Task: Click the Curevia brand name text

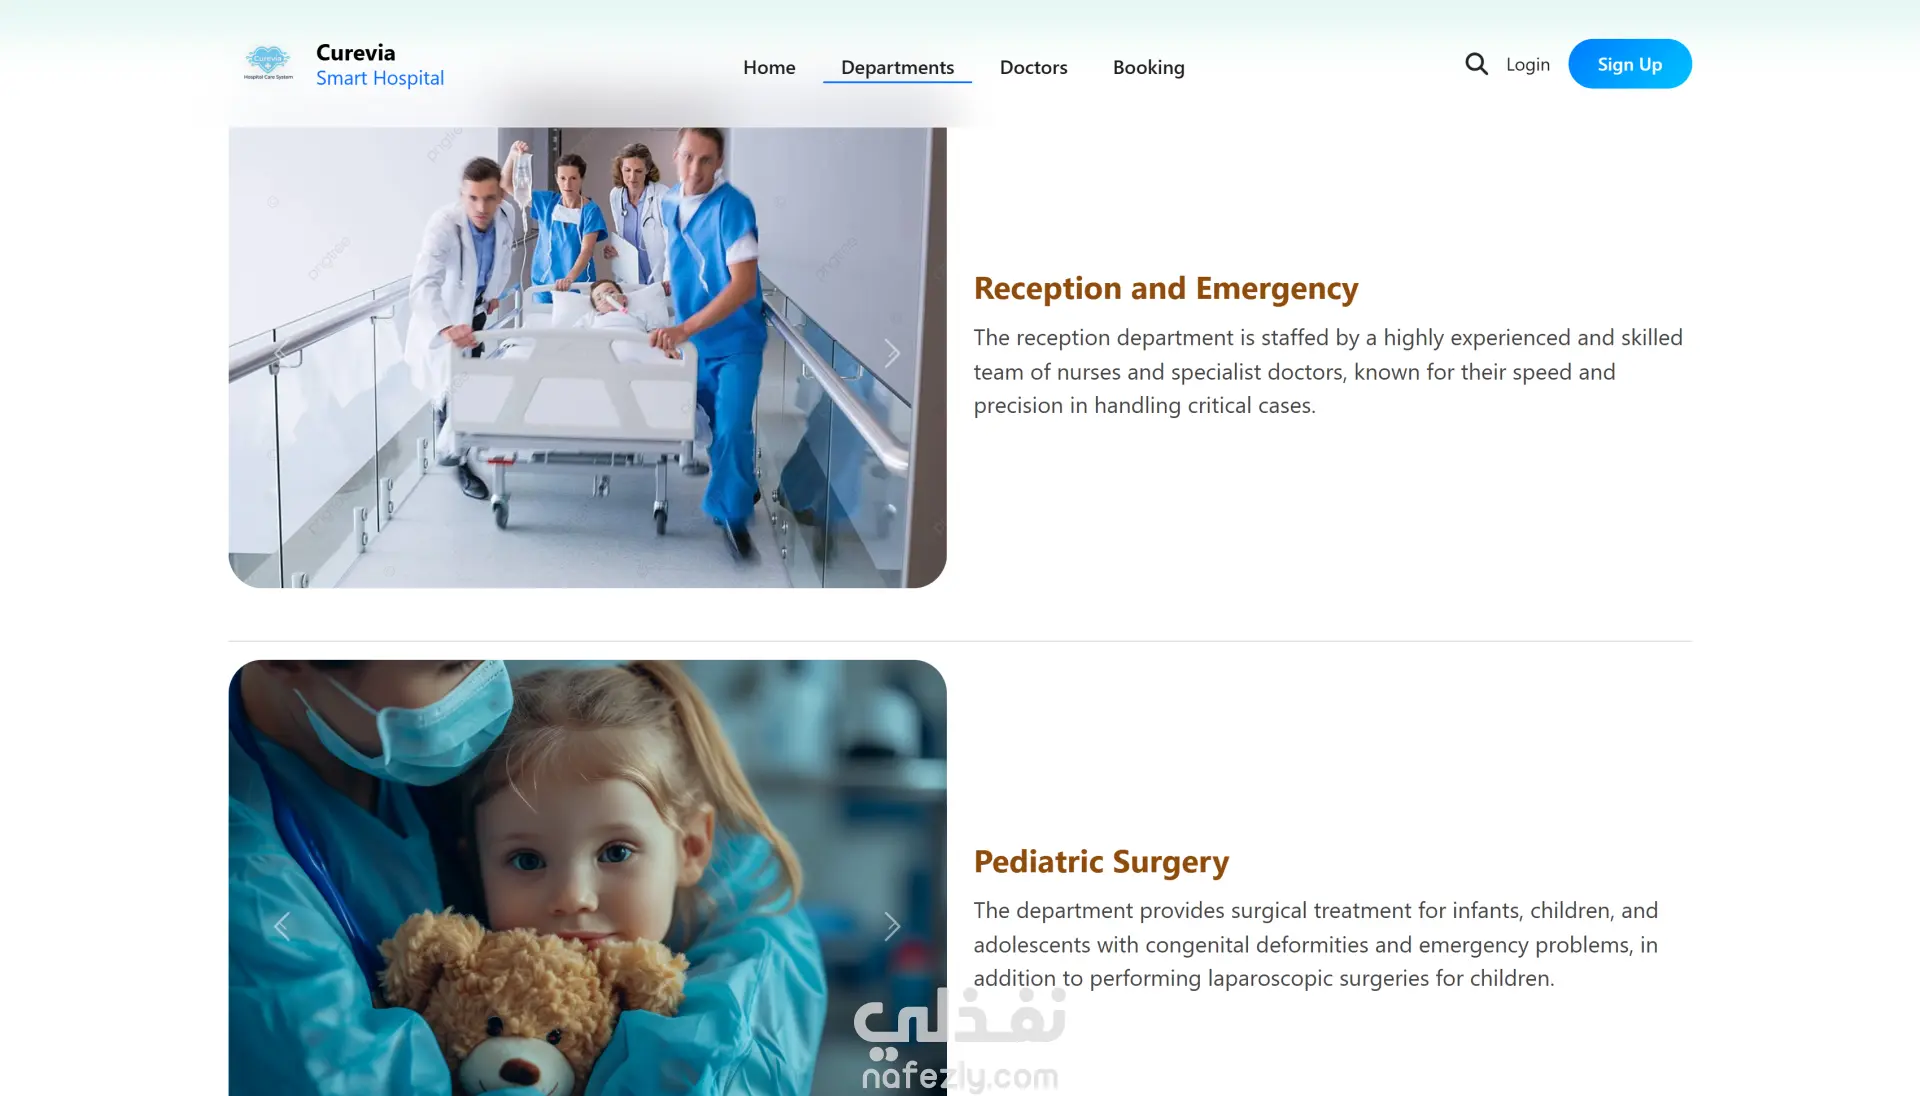Action: pos(355,52)
